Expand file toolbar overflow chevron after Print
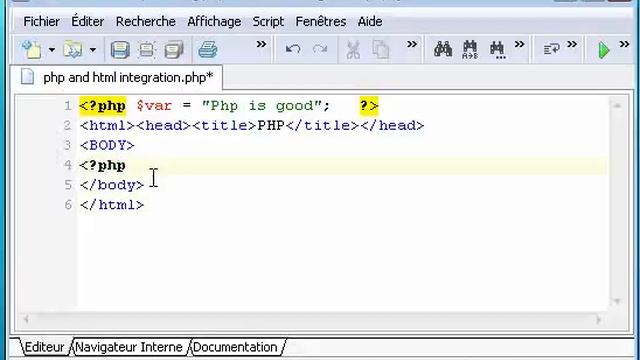The height and width of the screenshot is (360, 640). pos(261,44)
